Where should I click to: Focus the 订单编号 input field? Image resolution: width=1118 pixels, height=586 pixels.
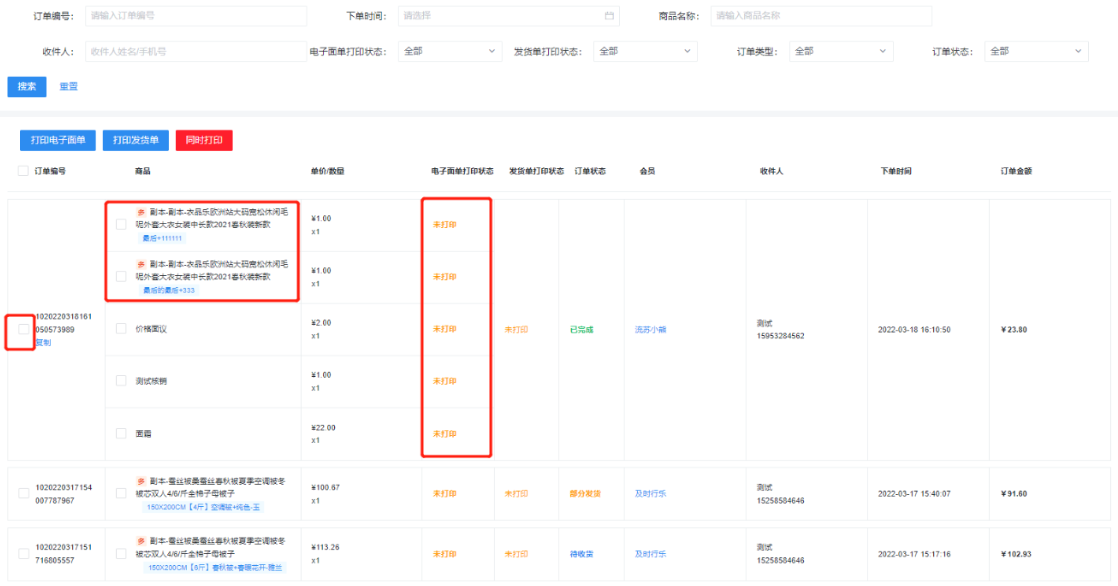coord(195,16)
